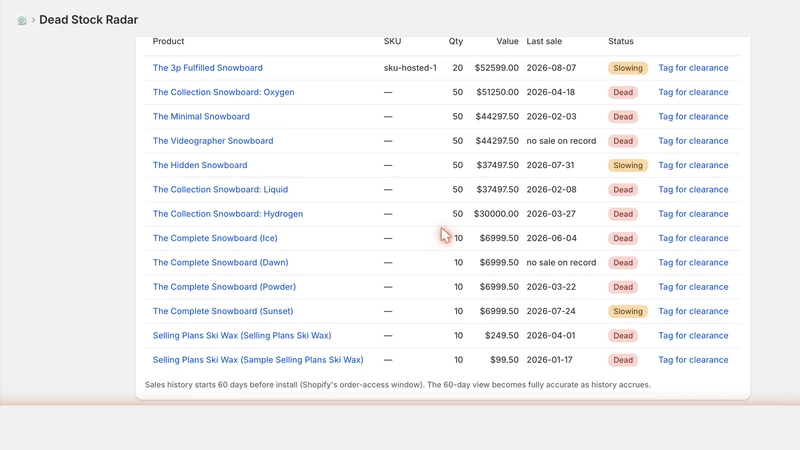Open Selling Plans Ski Wax (Selling Plans Ski Wax)
The height and width of the screenshot is (450, 800).
coord(242,336)
